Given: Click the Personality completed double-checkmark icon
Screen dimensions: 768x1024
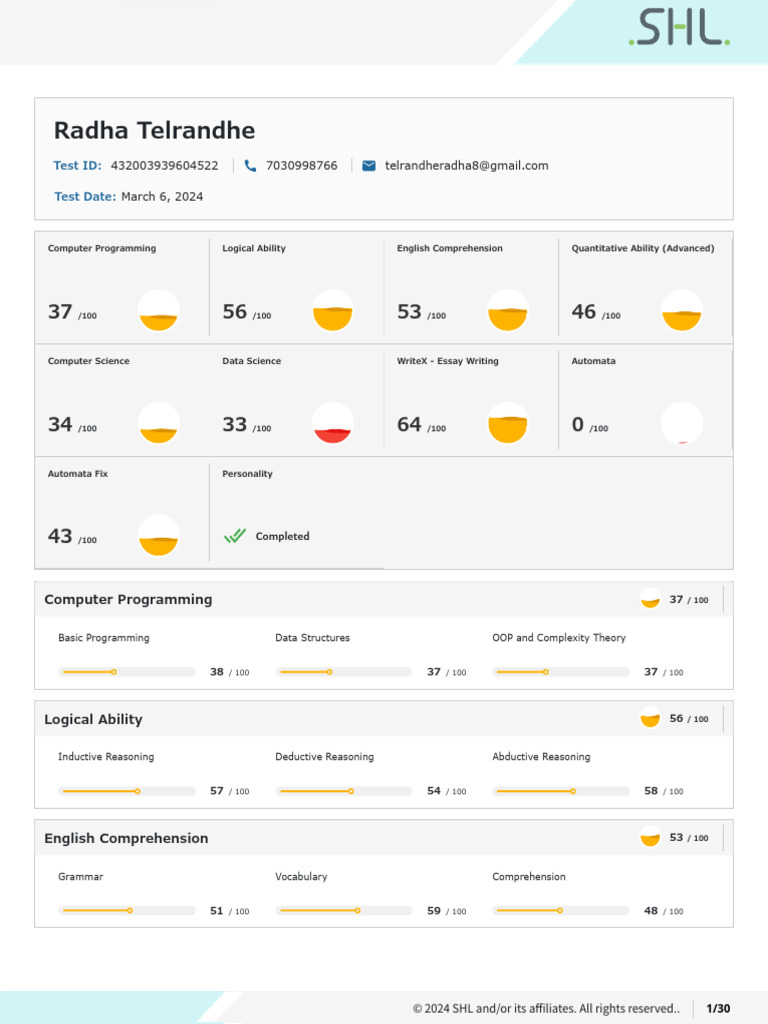Looking at the screenshot, I should [x=234, y=536].
